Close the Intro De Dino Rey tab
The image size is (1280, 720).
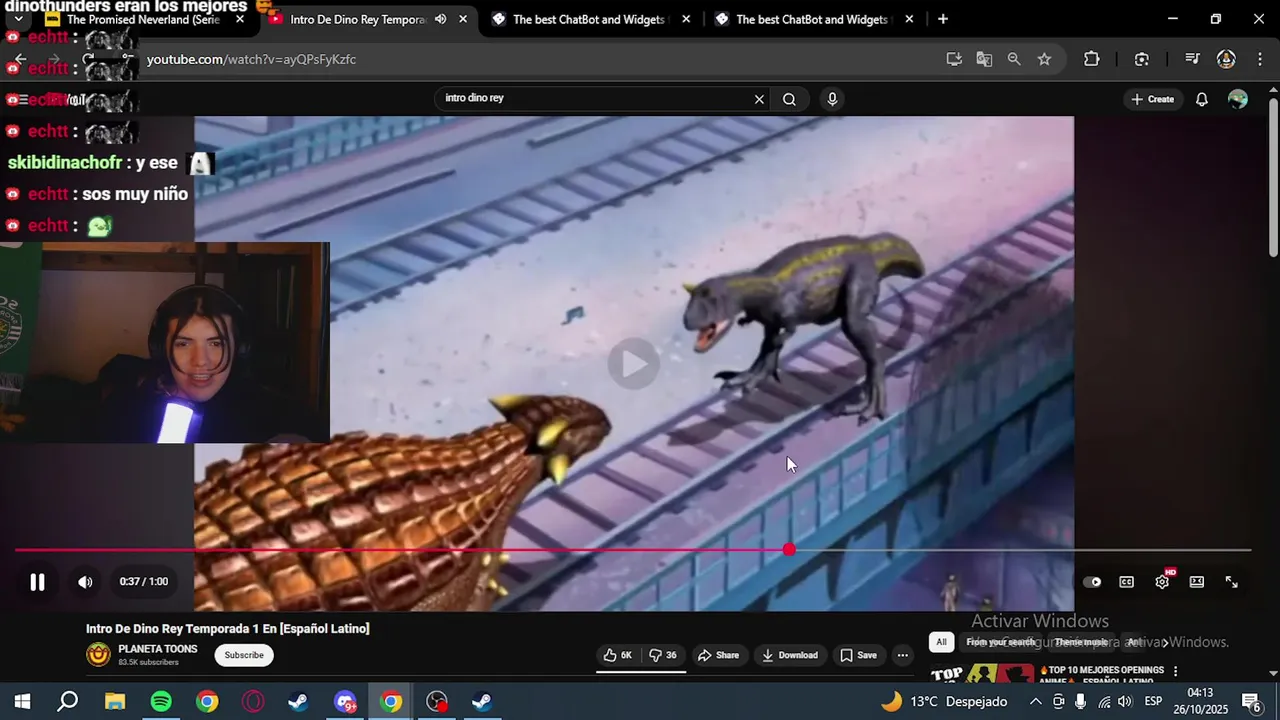(463, 19)
